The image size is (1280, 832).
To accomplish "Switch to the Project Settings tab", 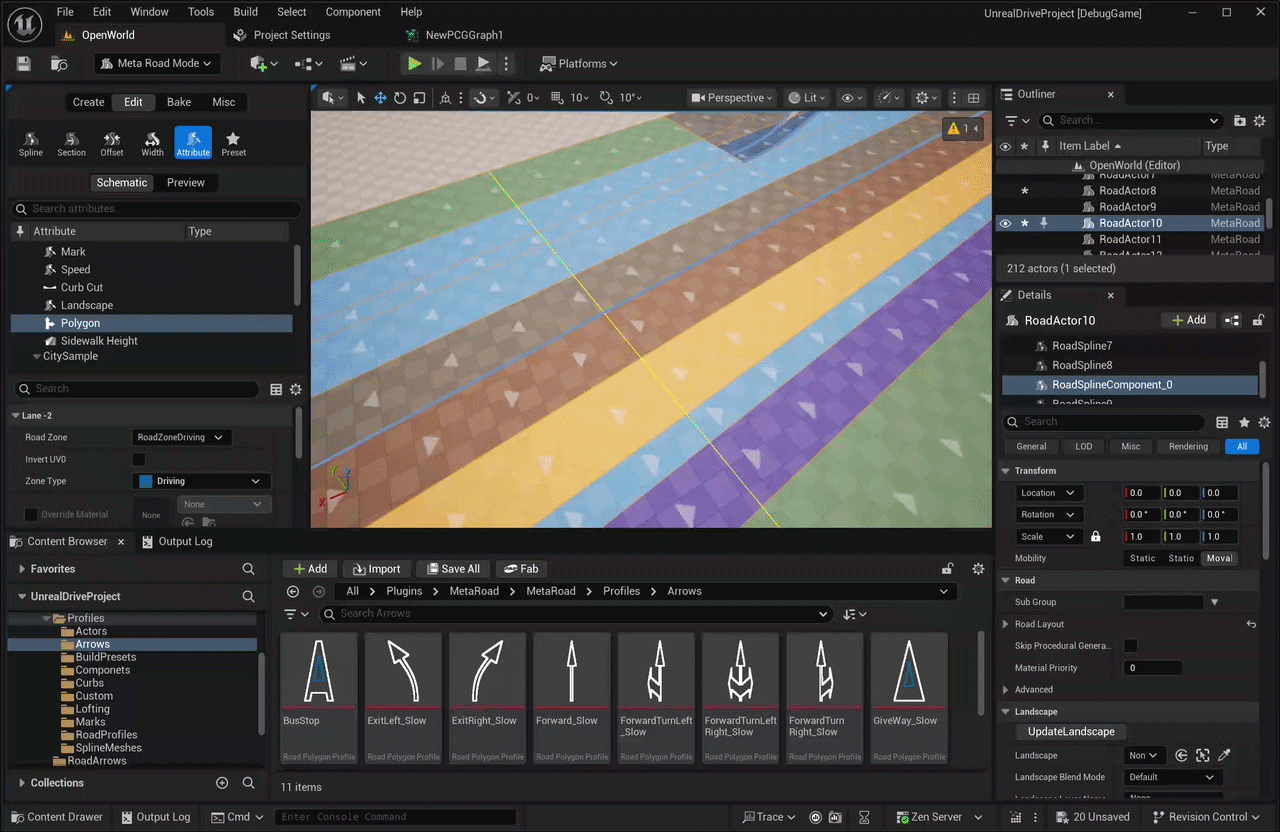I will pos(291,35).
